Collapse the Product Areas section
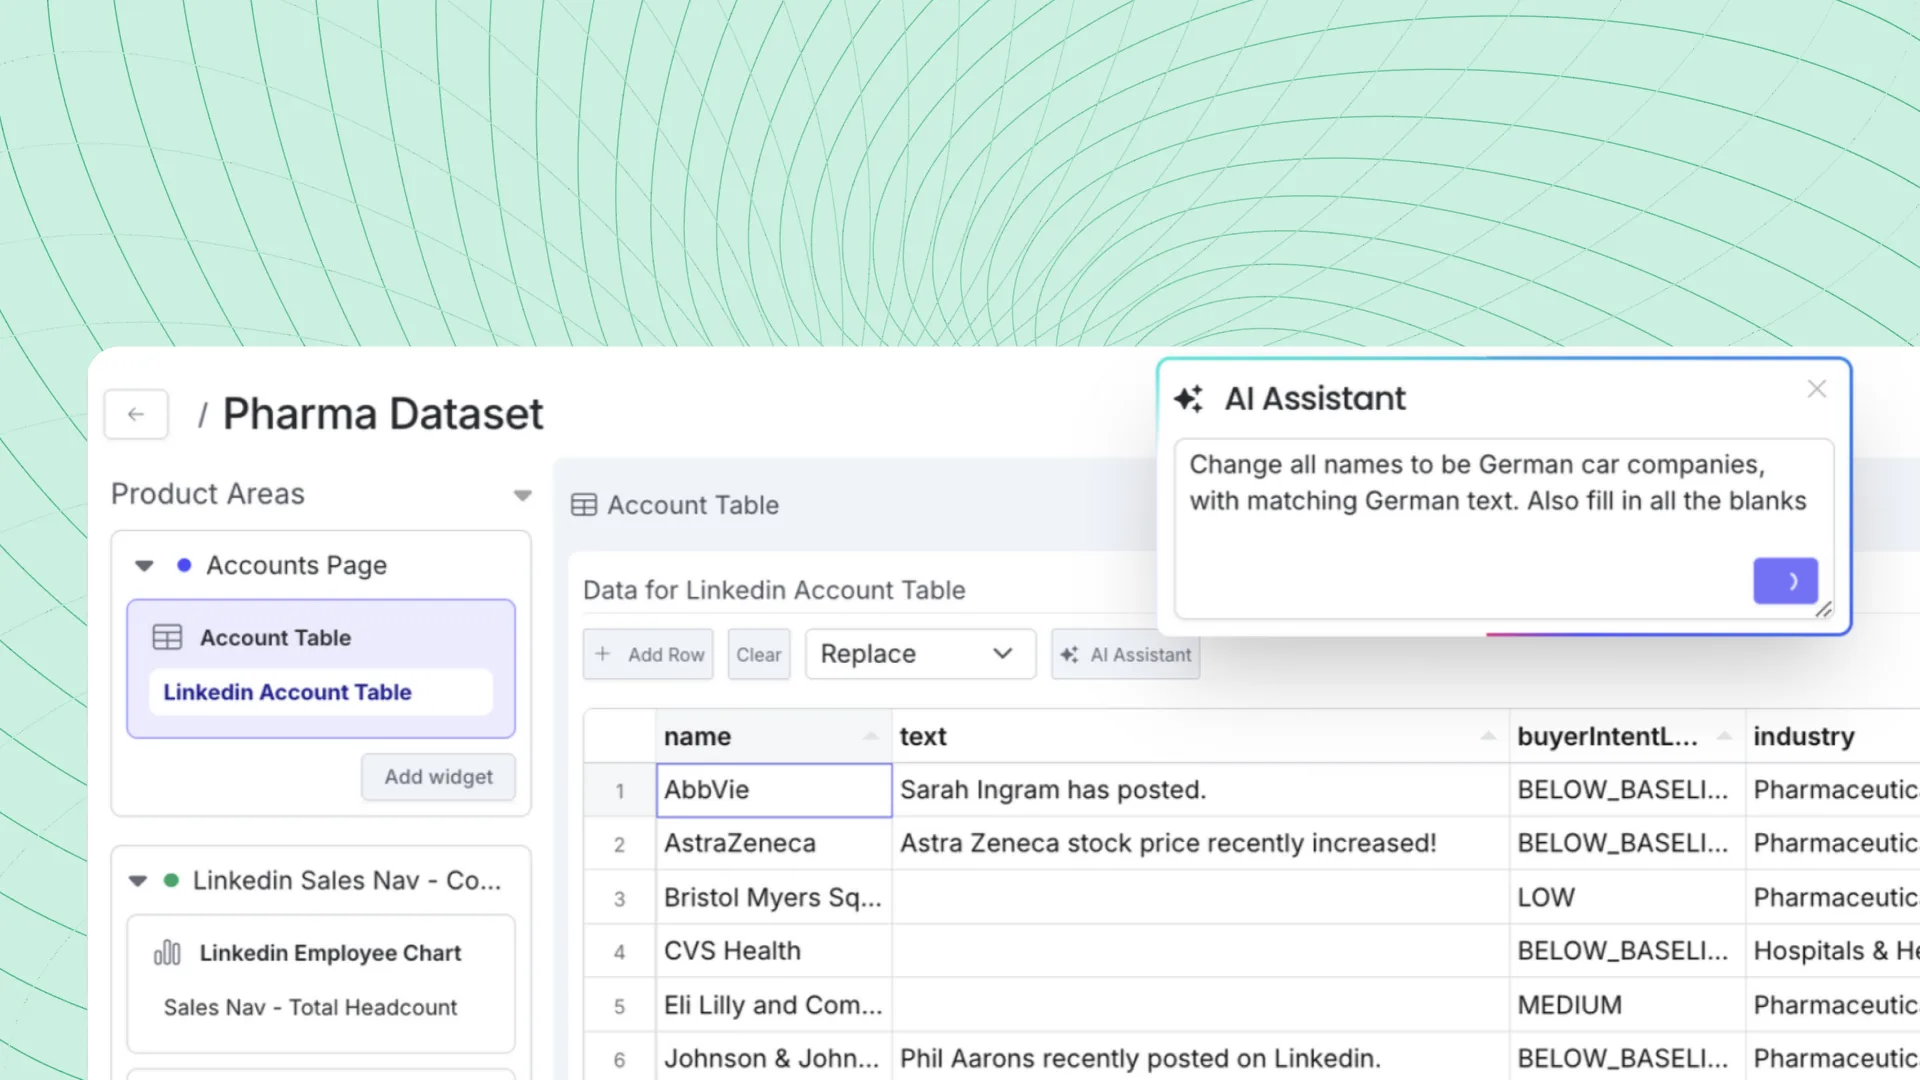The width and height of the screenshot is (1920, 1080). [522, 495]
